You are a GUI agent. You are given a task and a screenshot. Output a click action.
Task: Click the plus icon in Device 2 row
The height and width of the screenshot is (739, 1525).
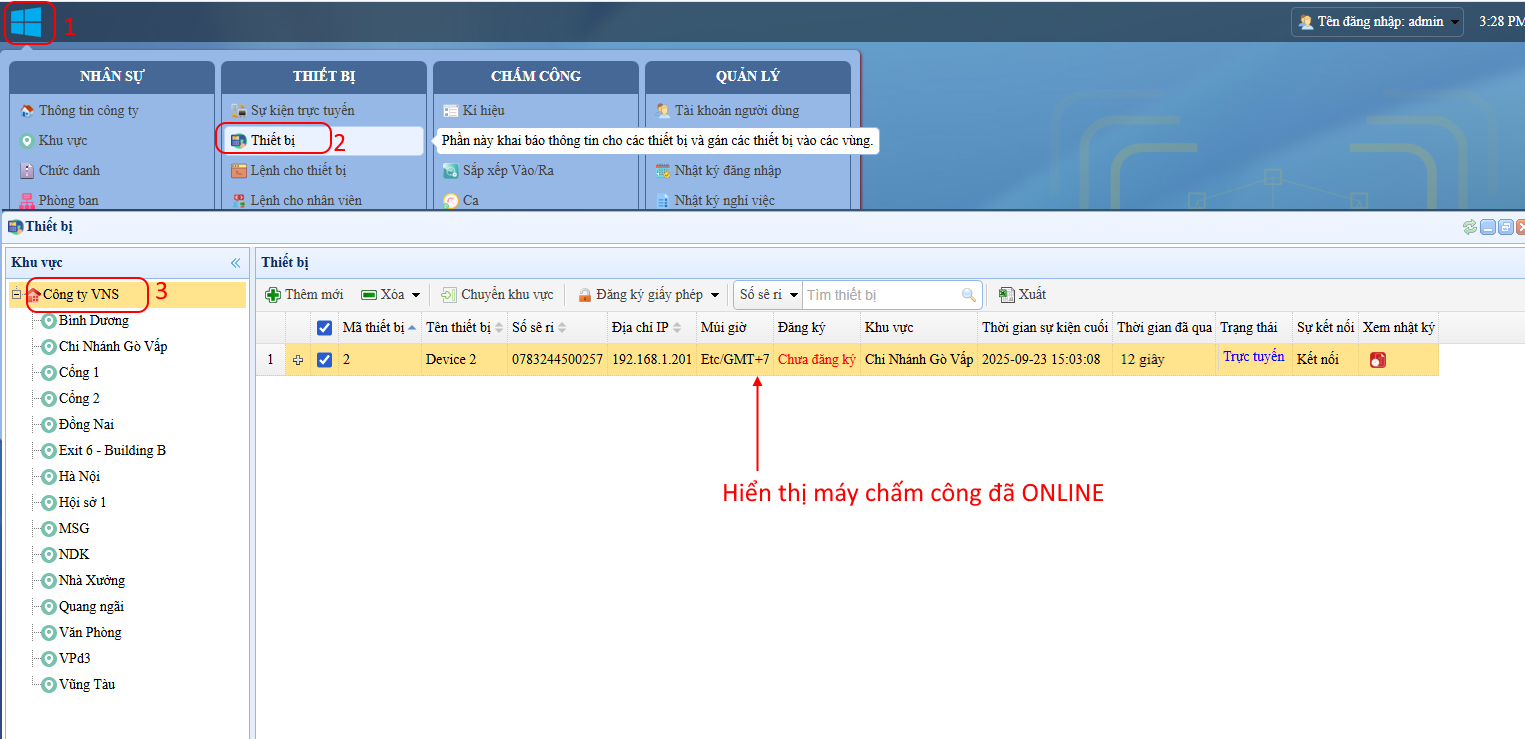297,360
